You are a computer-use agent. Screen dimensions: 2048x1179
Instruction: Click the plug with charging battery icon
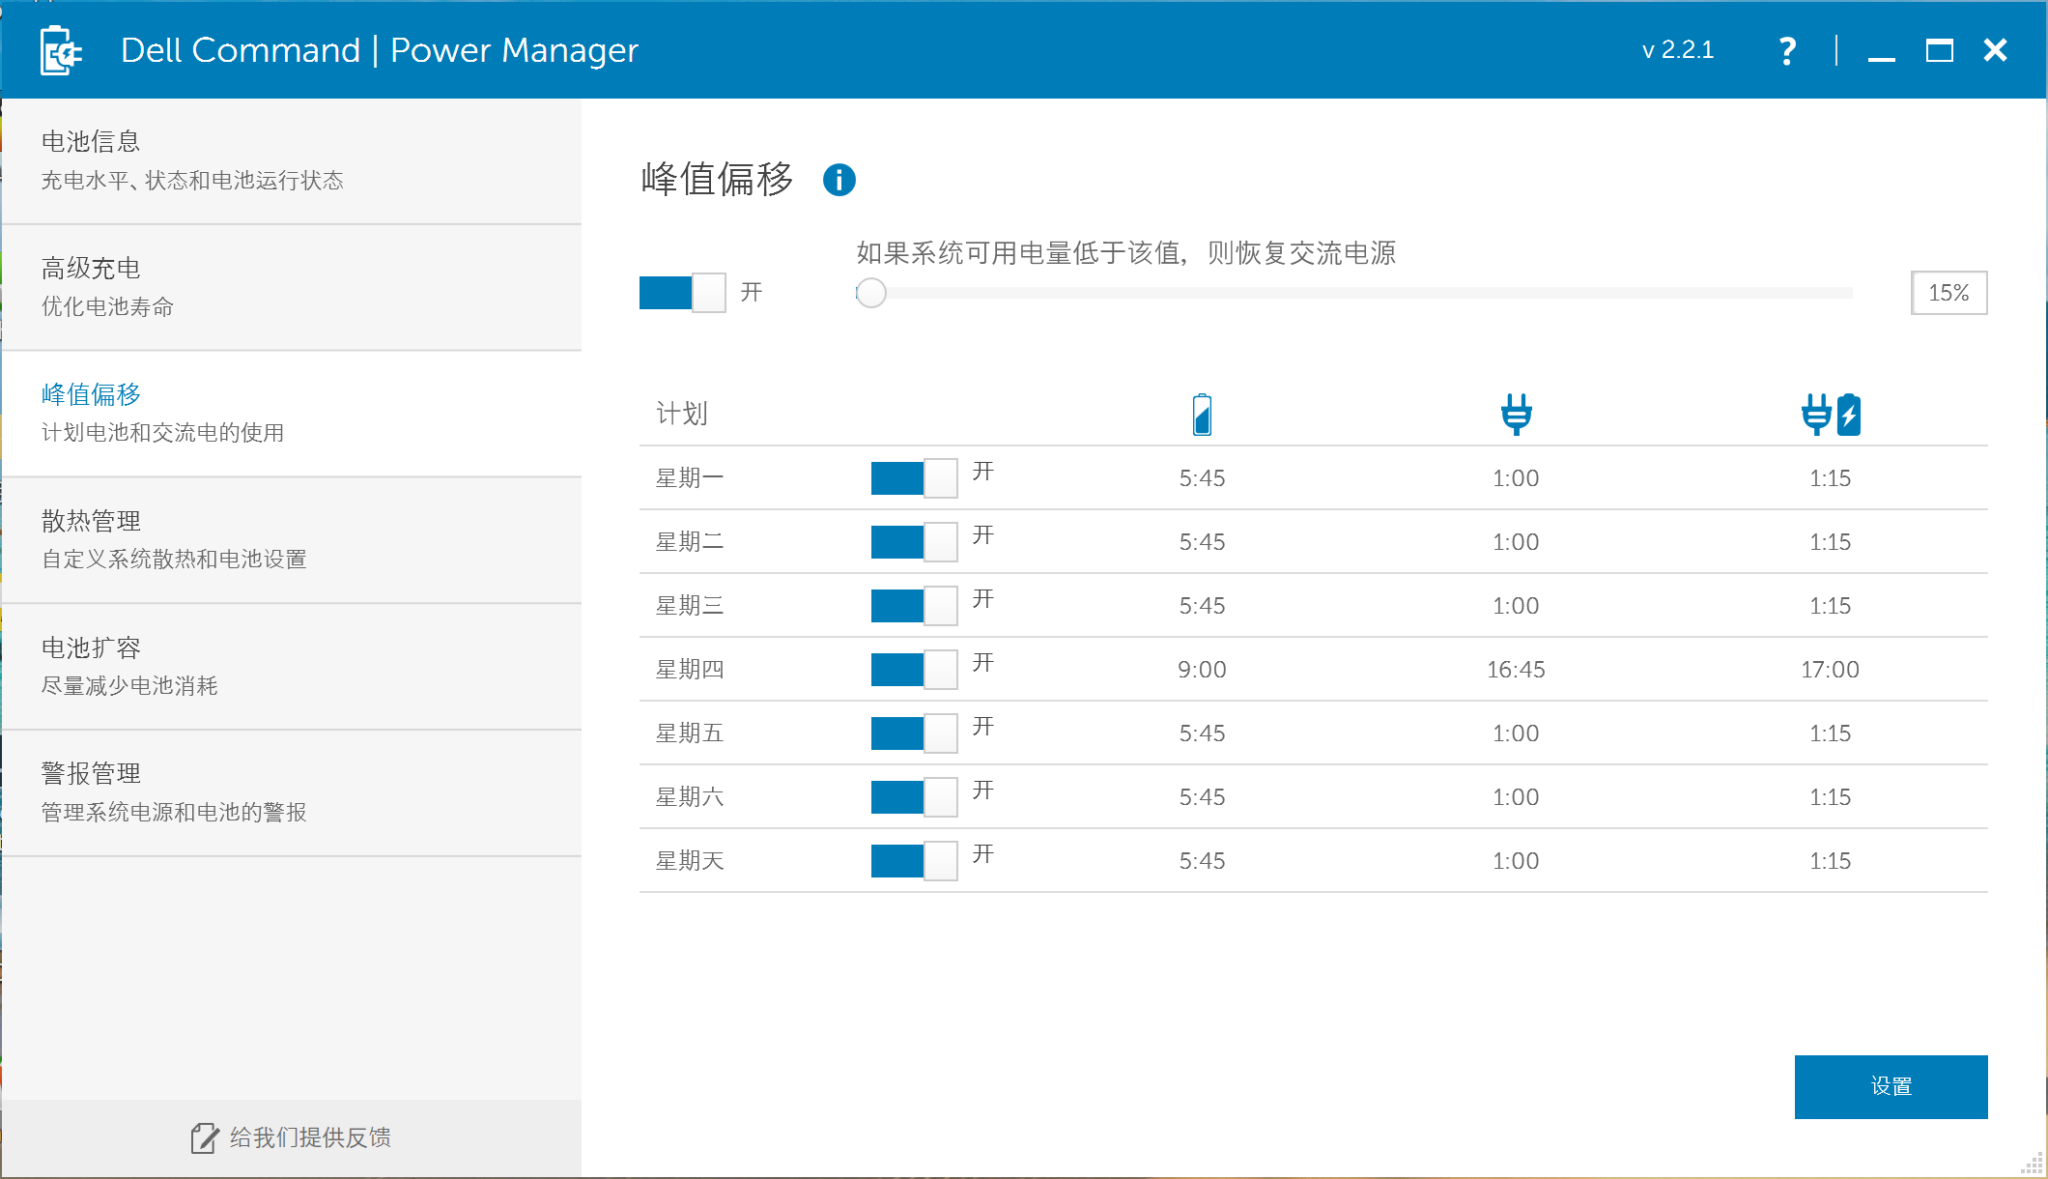coord(1830,413)
